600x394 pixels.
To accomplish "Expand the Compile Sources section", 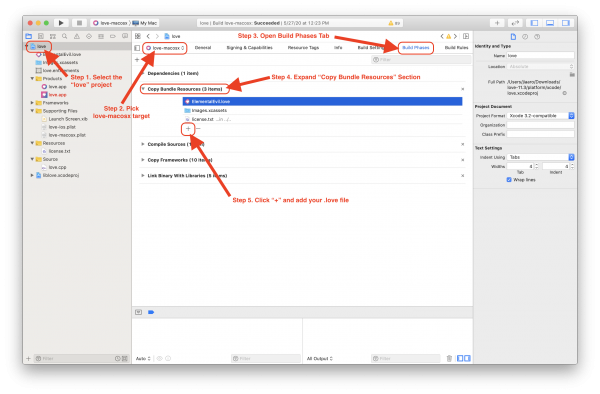I will click(143, 144).
